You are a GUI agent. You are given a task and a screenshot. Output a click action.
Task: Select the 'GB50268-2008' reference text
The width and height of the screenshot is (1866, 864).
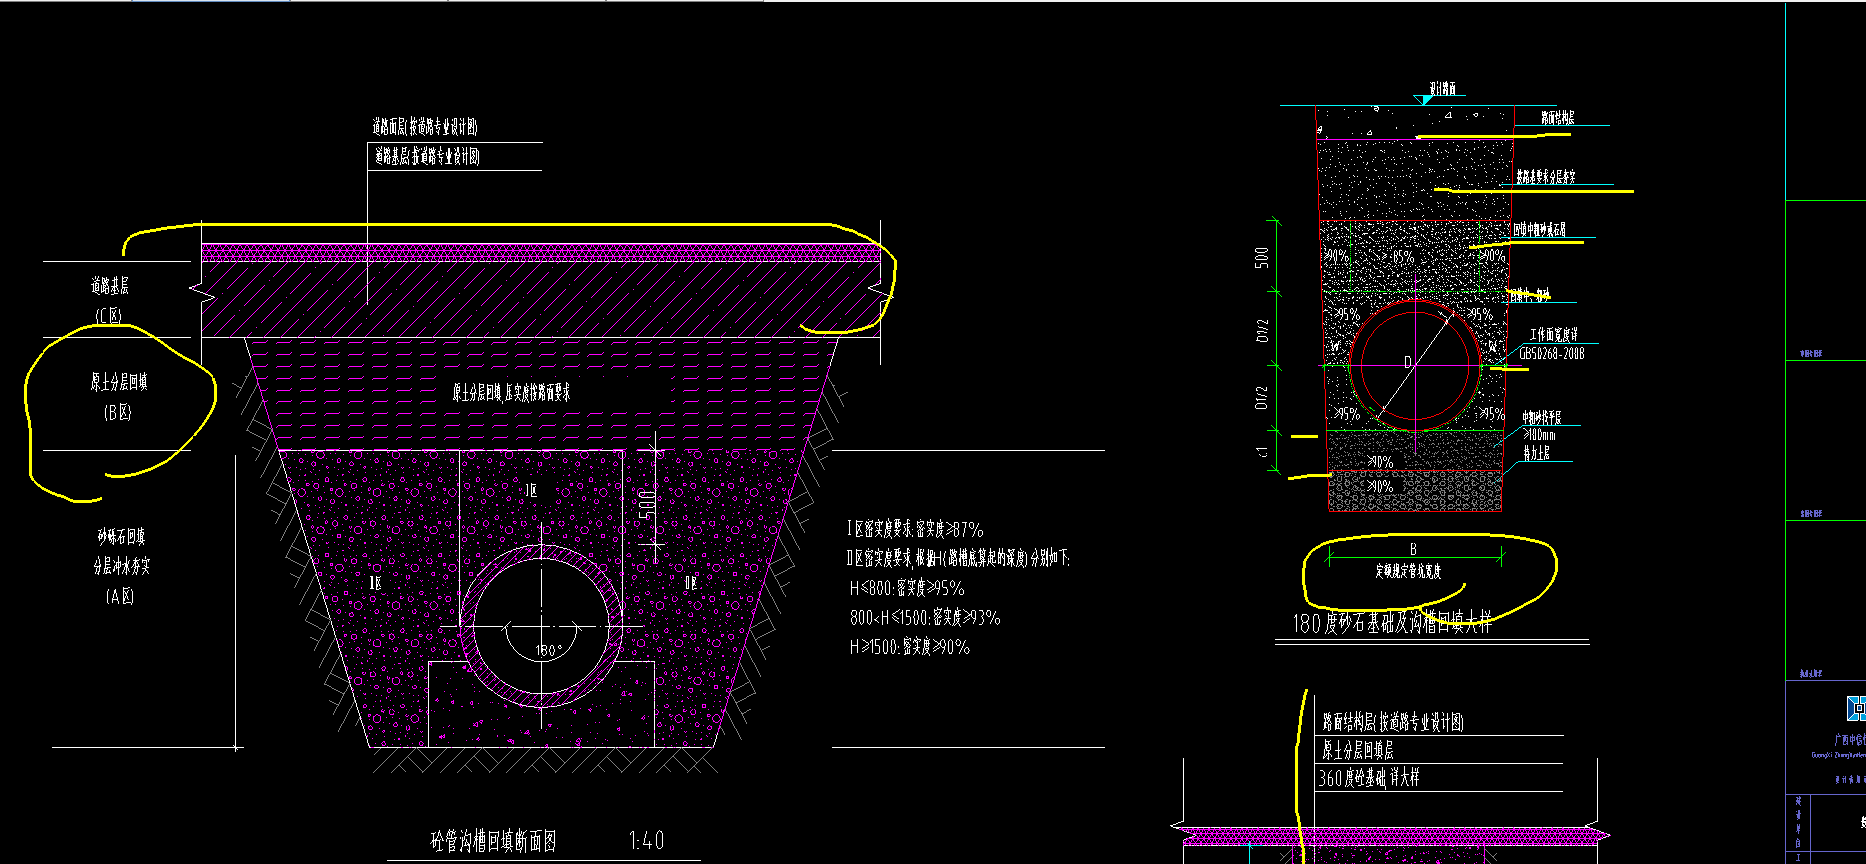pyautogui.click(x=1551, y=353)
